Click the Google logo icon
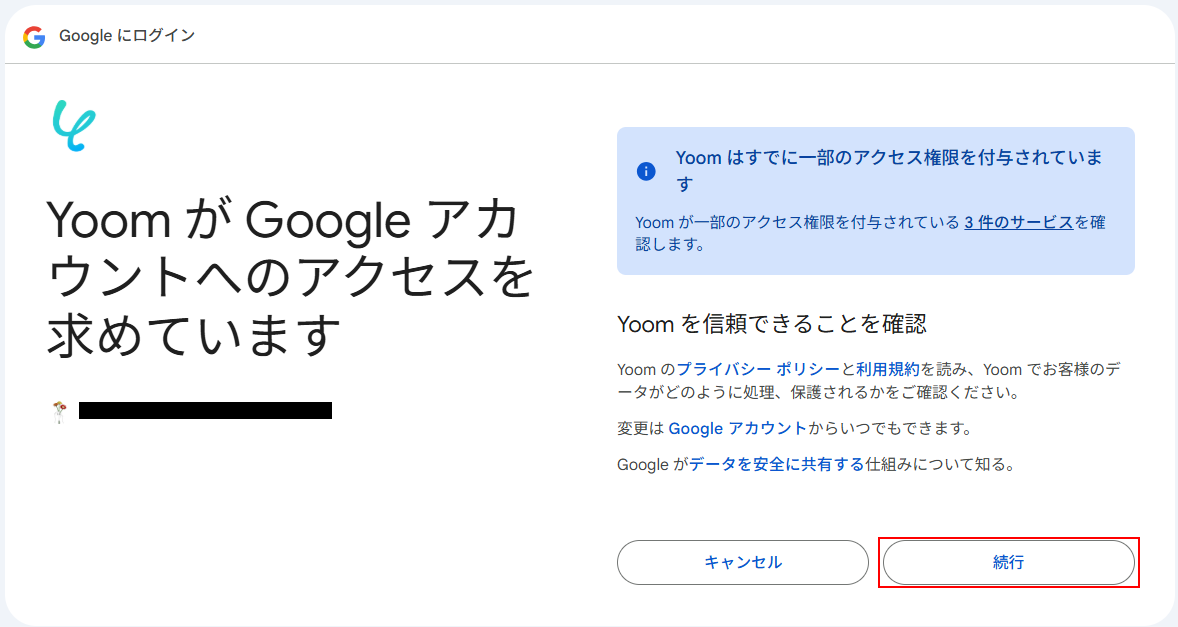The image size is (1178, 627). coord(34,37)
